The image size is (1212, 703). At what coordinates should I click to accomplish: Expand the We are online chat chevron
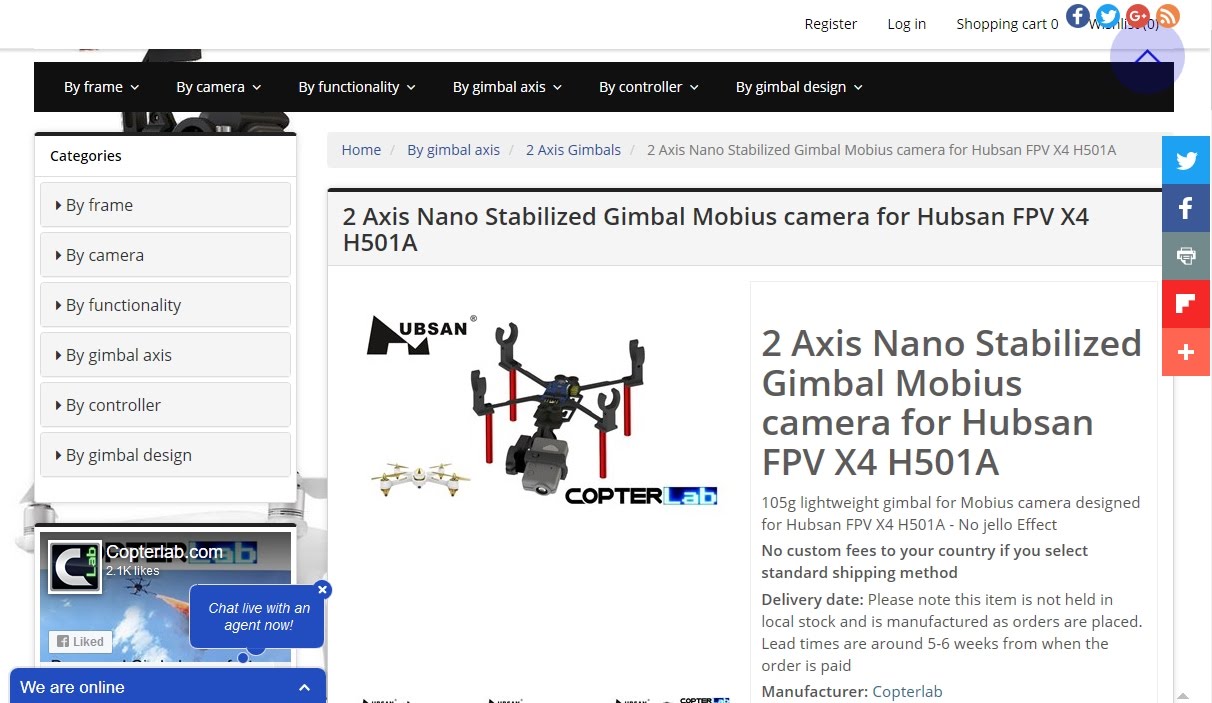coord(305,688)
